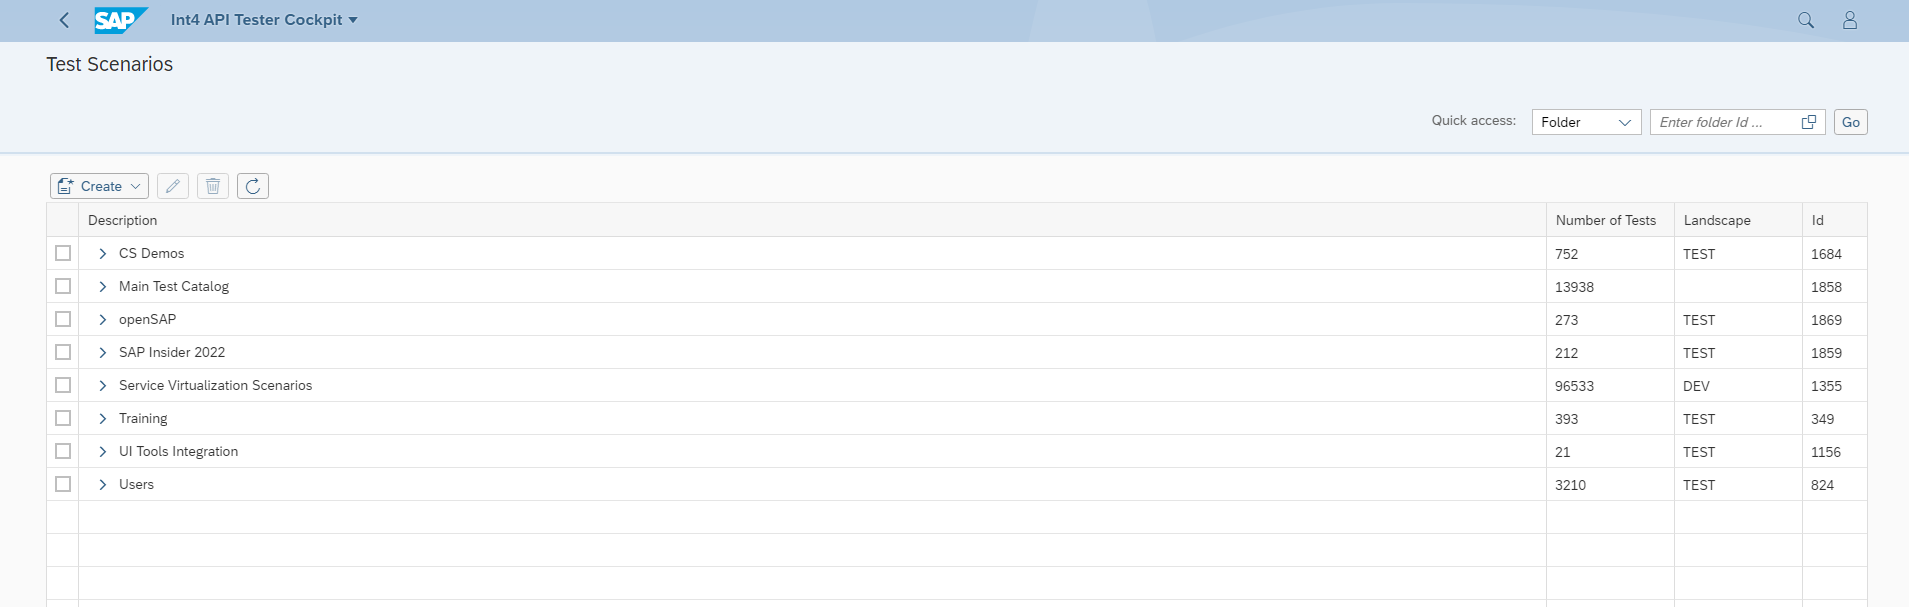This screenshot has height=607, width=1909.
Task: Click the Number of Tests column header
Action: point(1605,220)
